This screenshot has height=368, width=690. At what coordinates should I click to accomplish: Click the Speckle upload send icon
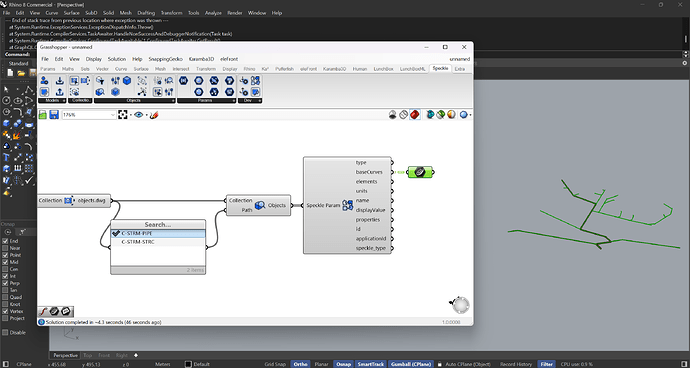click(60, 92)
